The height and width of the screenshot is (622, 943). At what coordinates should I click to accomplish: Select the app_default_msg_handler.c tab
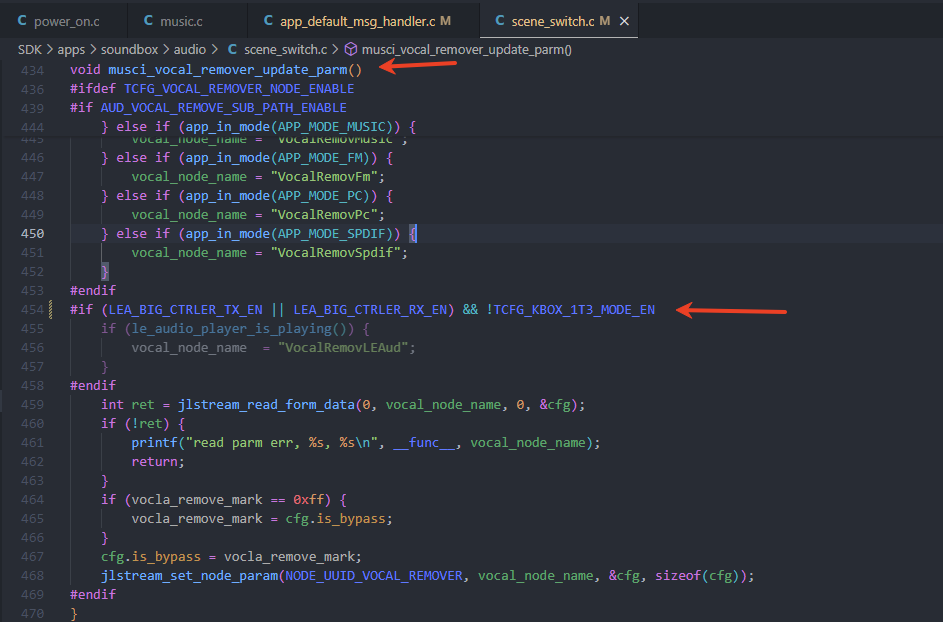pos(363,21)
